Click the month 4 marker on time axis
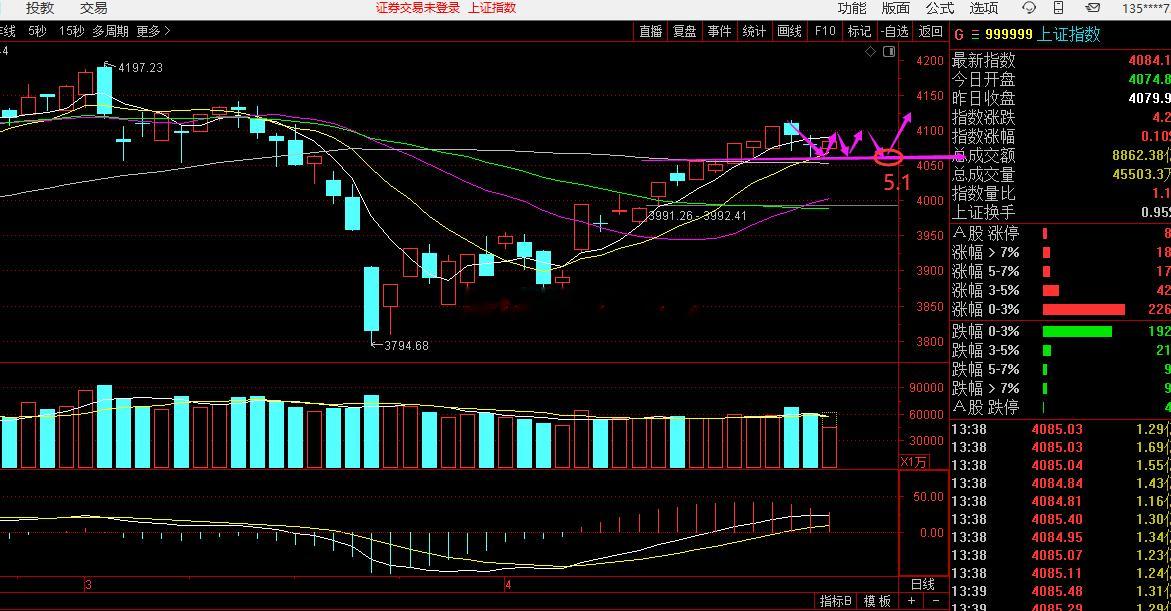Screen dimensions: 1171x611 [508, 585]
